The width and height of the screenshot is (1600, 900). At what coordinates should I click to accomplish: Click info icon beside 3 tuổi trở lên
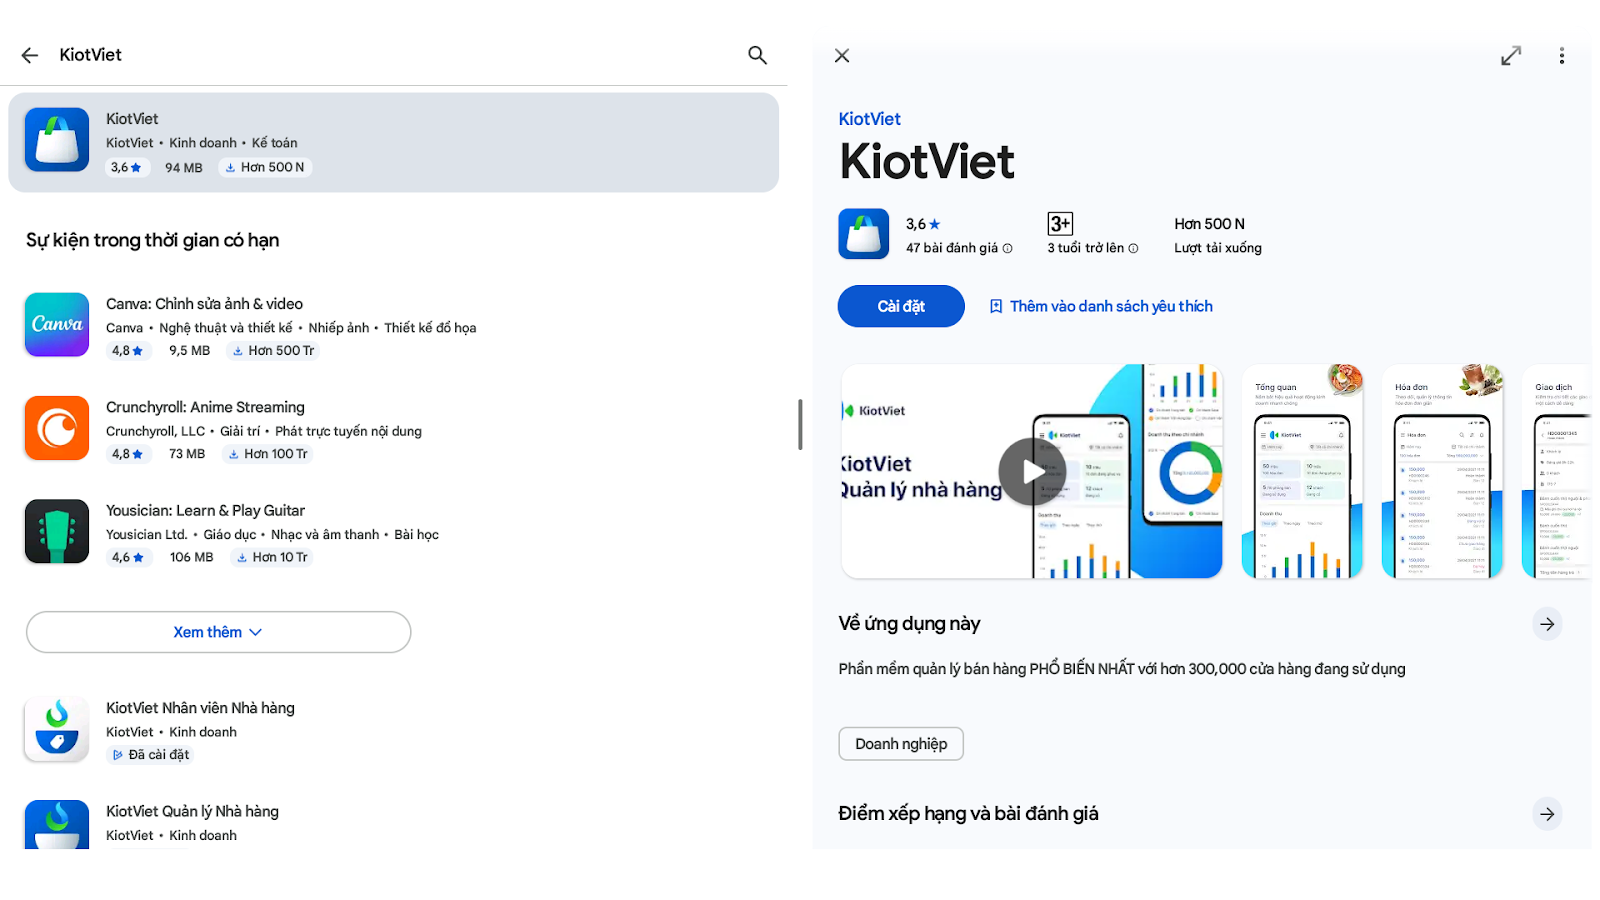1133,249
